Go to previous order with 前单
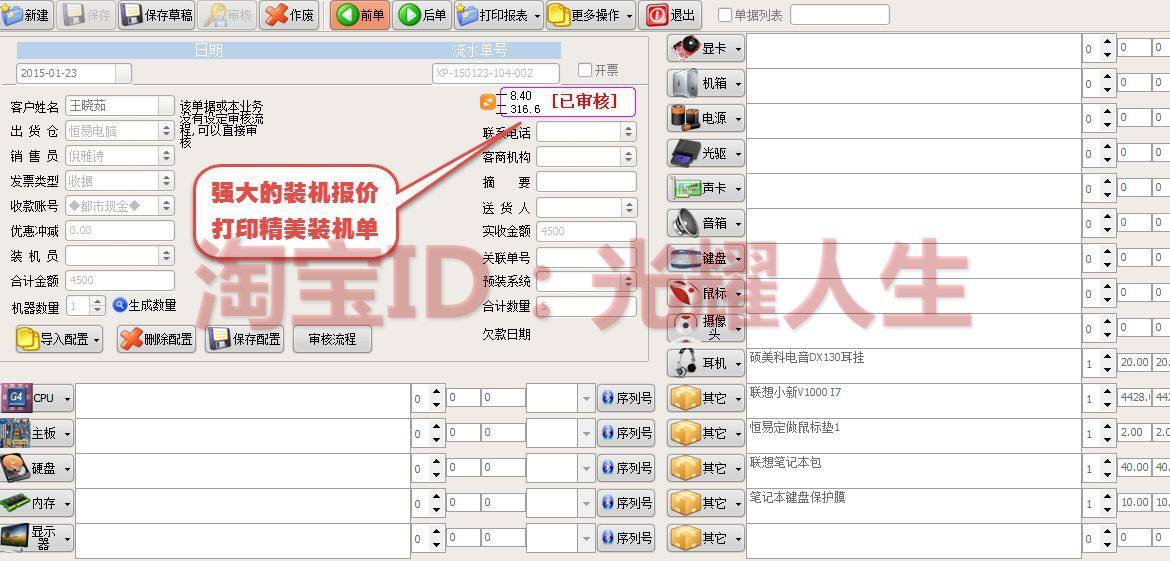1170x561 pixels. [x=360, y=15]
